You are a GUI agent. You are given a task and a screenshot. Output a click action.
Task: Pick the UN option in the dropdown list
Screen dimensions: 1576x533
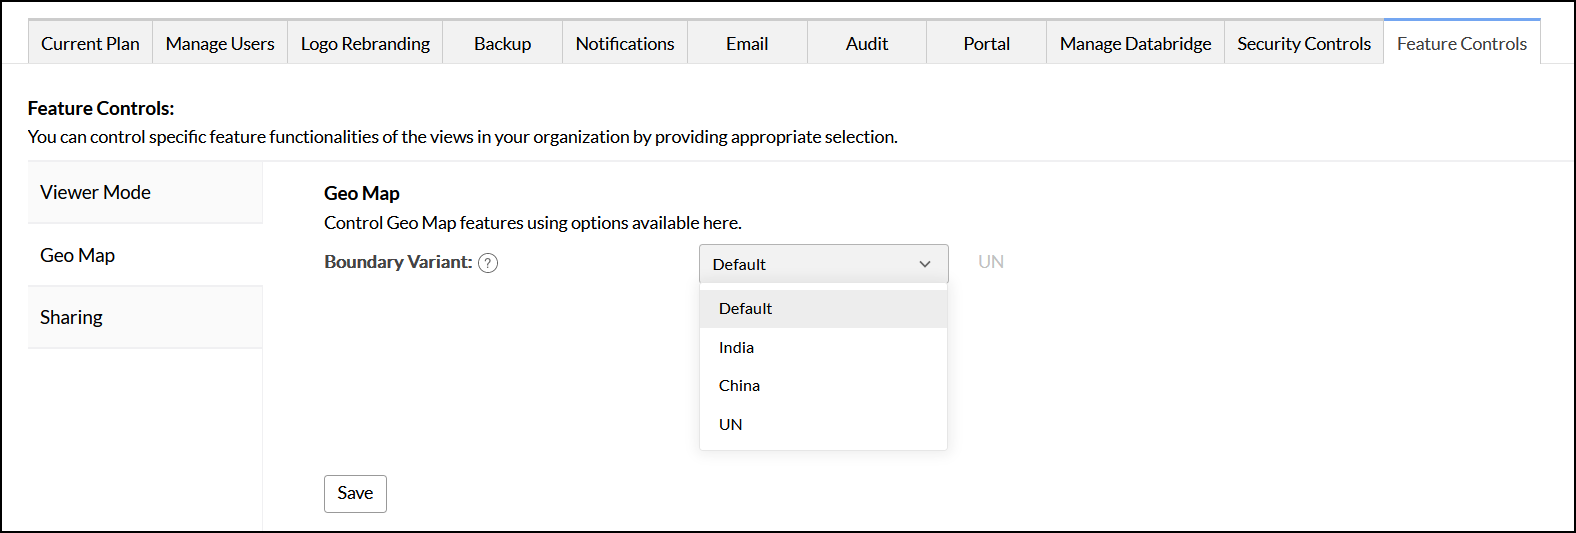point(731,425)
